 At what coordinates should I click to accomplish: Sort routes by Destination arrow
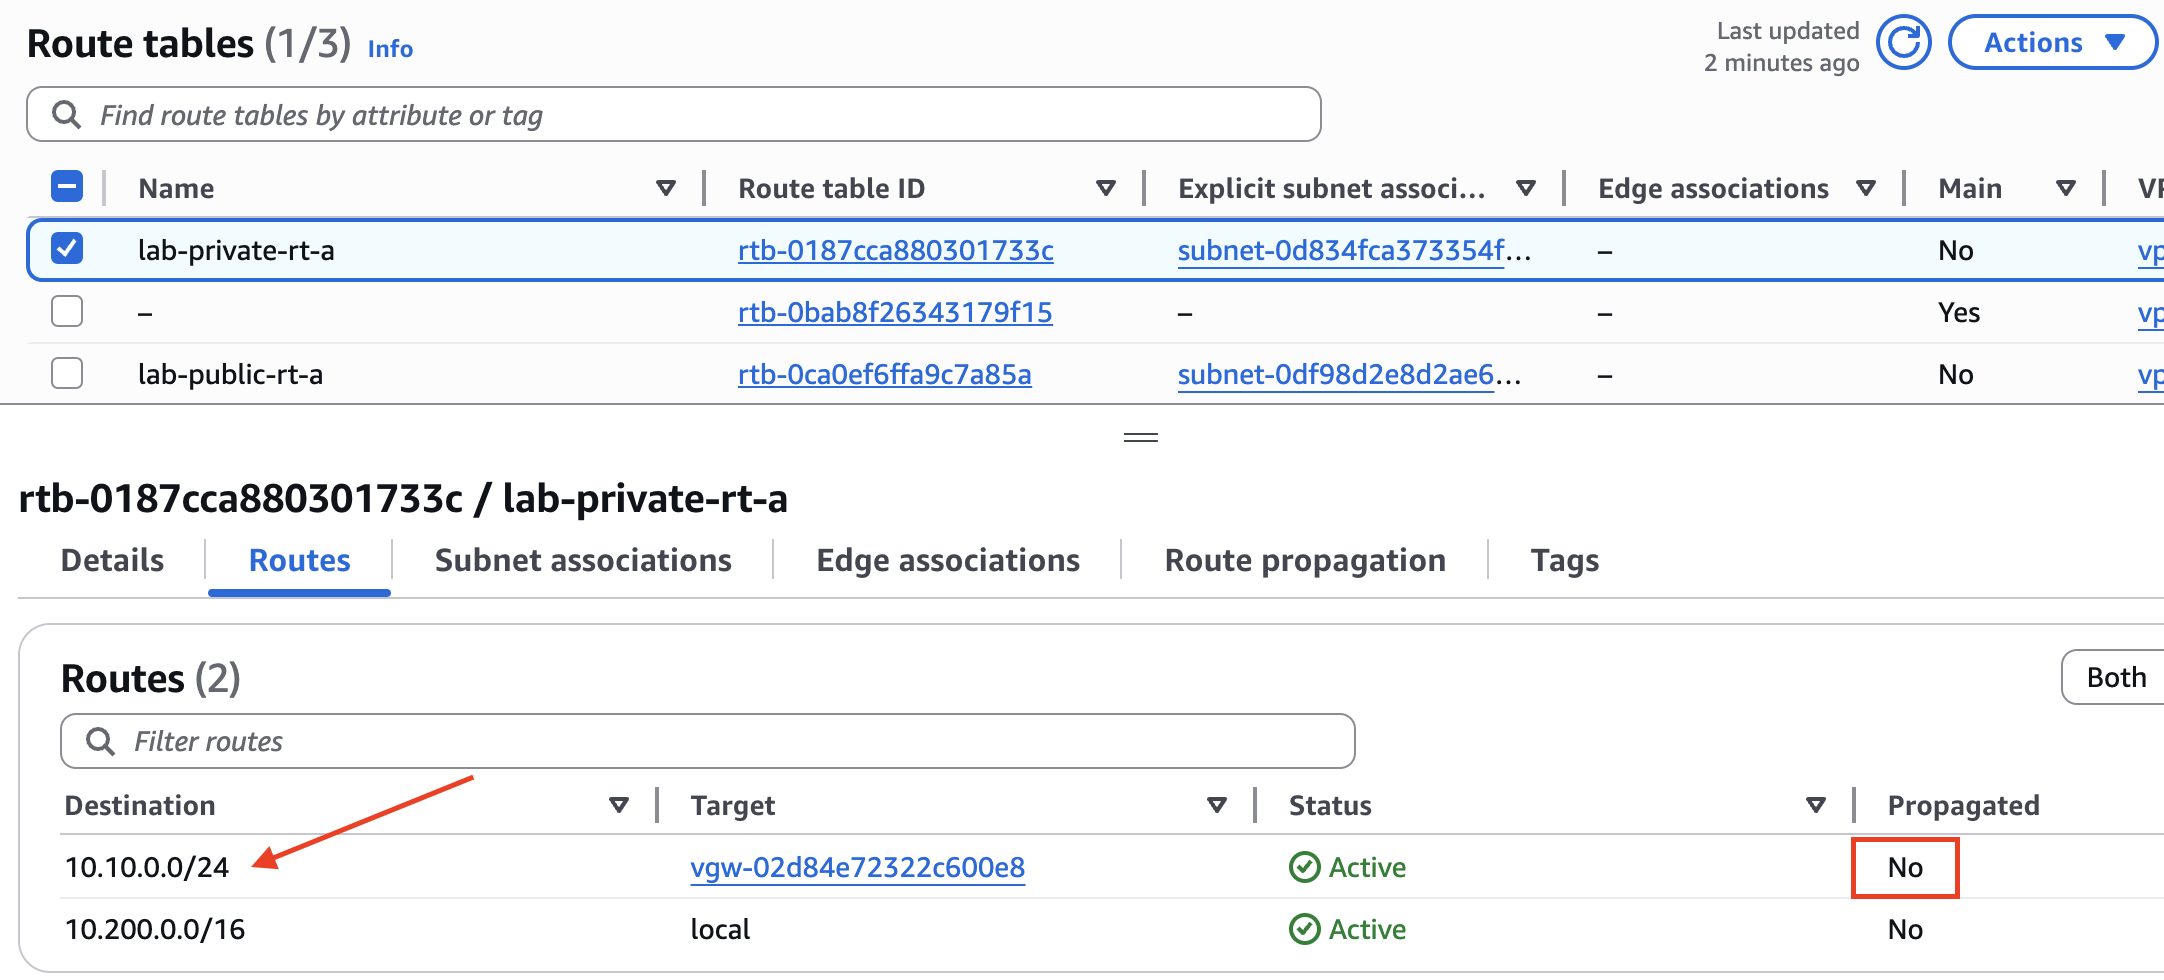pyautogui.click(x=619, y=805)
